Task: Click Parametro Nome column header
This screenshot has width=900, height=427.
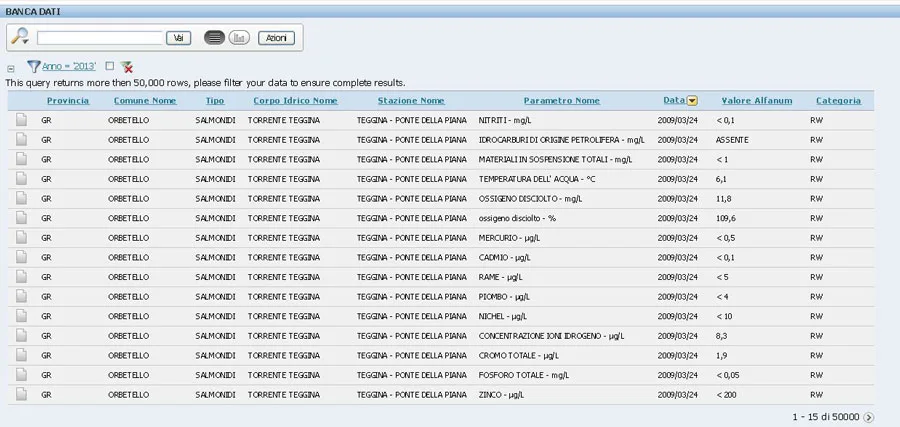Action: (x=561, y=100)
